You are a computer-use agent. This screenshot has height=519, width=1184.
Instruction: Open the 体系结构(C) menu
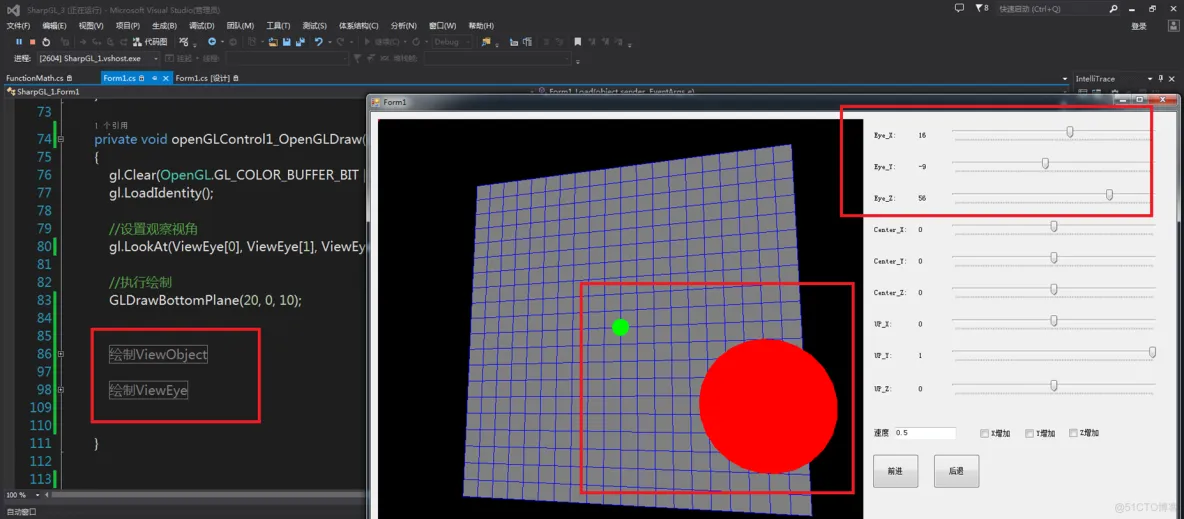coord(359,26)
